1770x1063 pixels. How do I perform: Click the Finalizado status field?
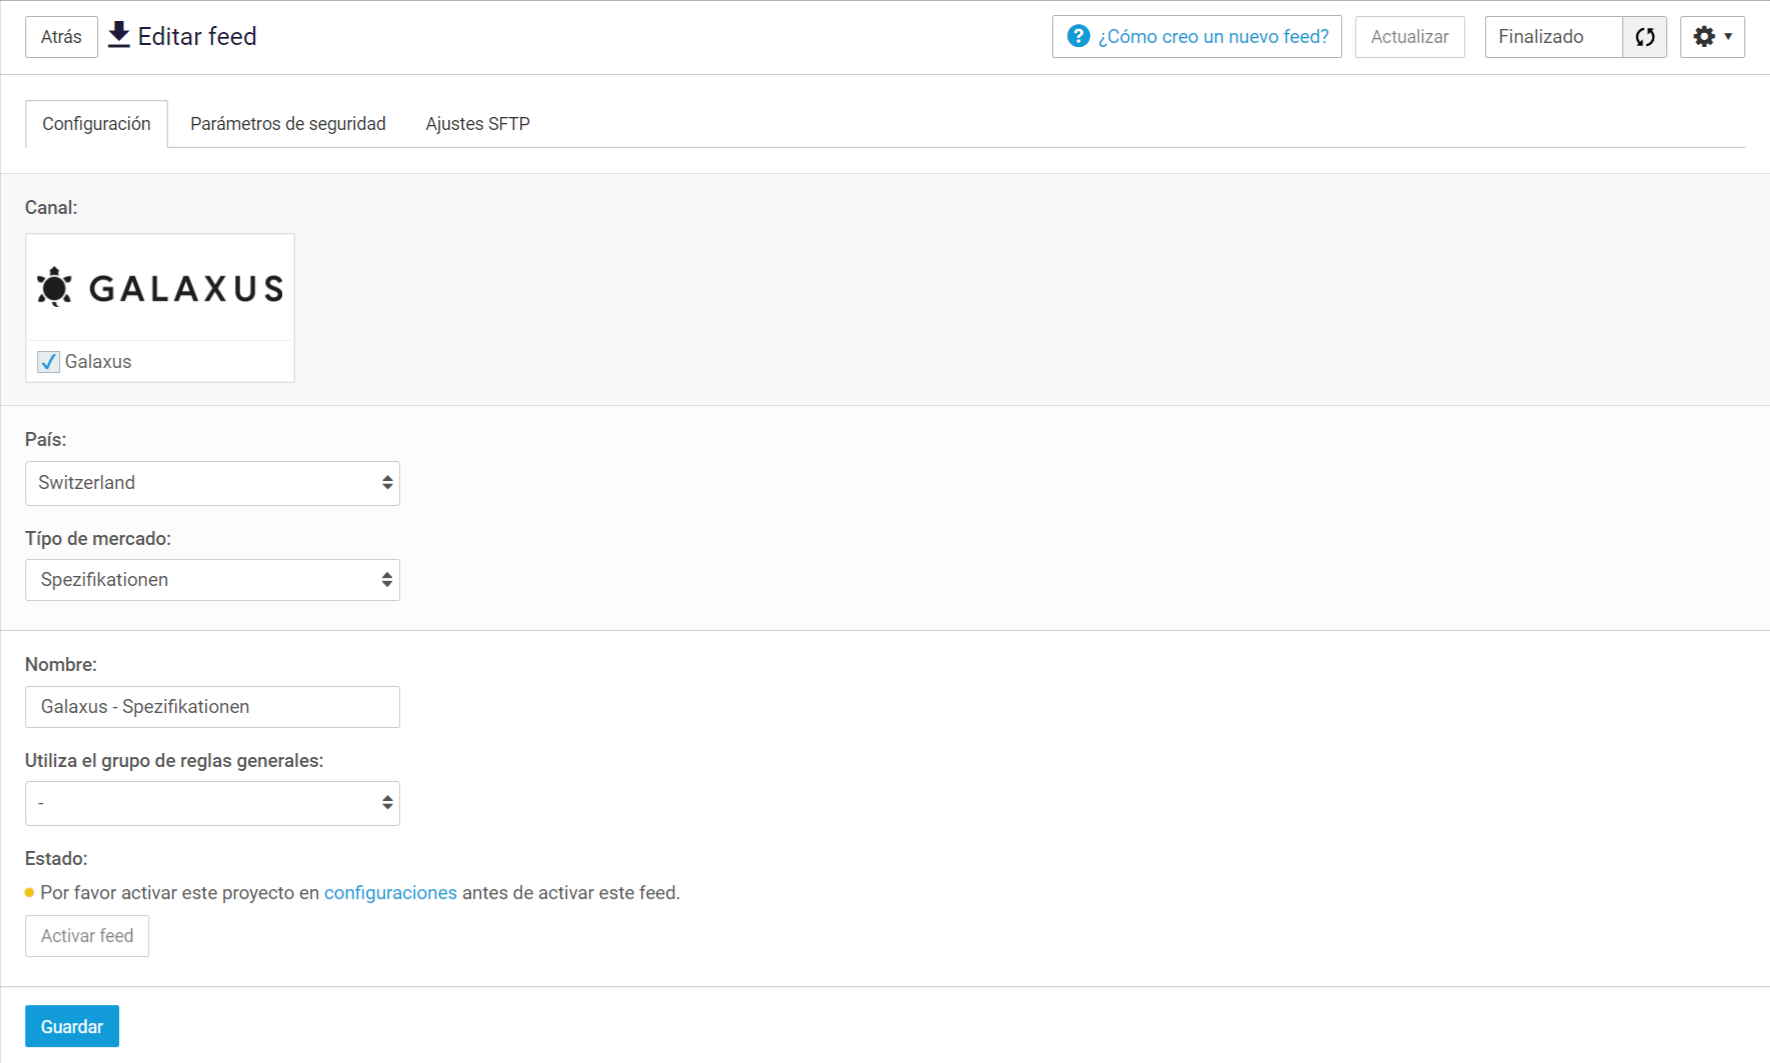pos(1554,37)
